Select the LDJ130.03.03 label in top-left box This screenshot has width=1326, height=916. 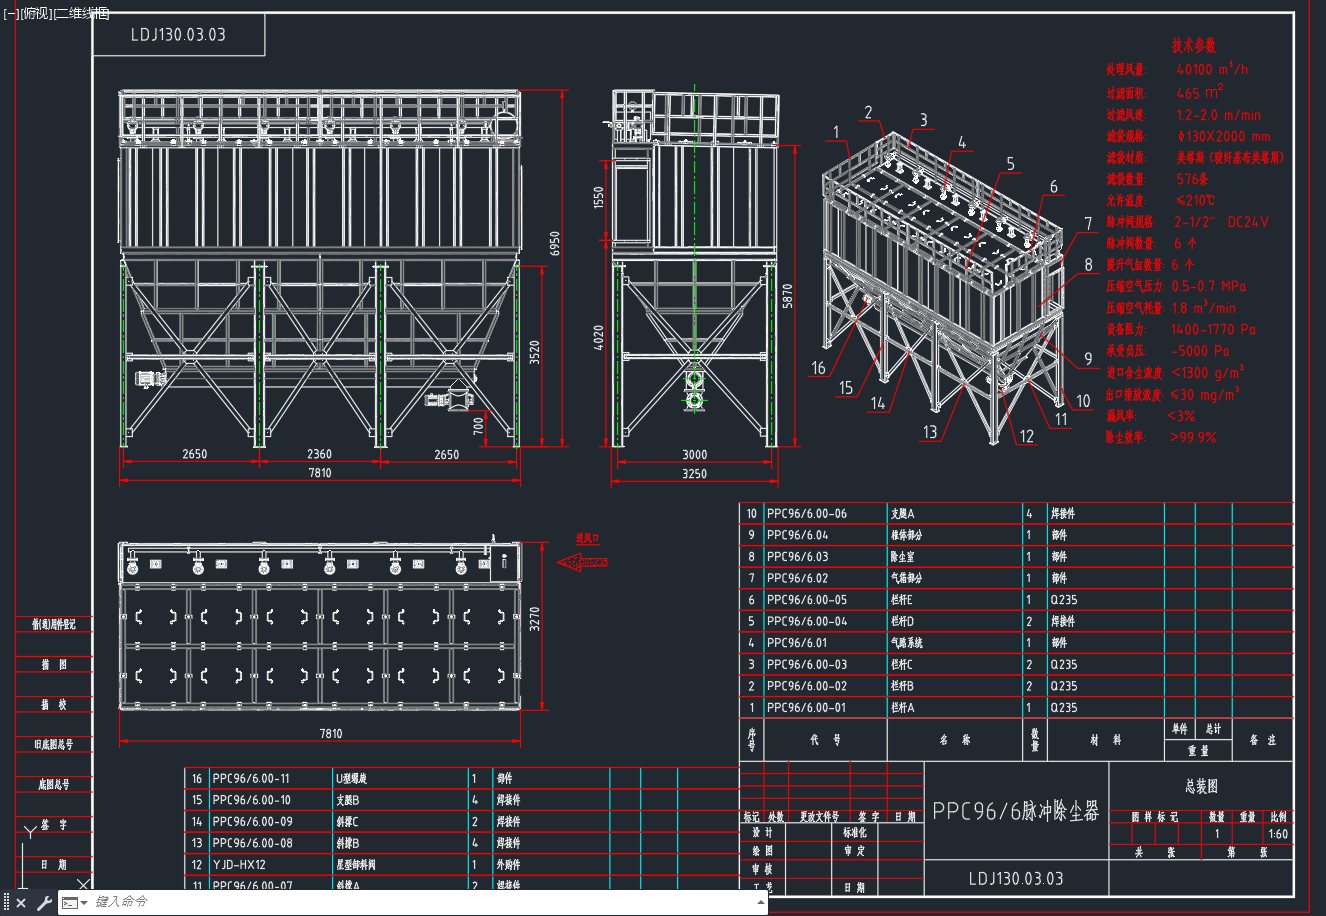178,34
